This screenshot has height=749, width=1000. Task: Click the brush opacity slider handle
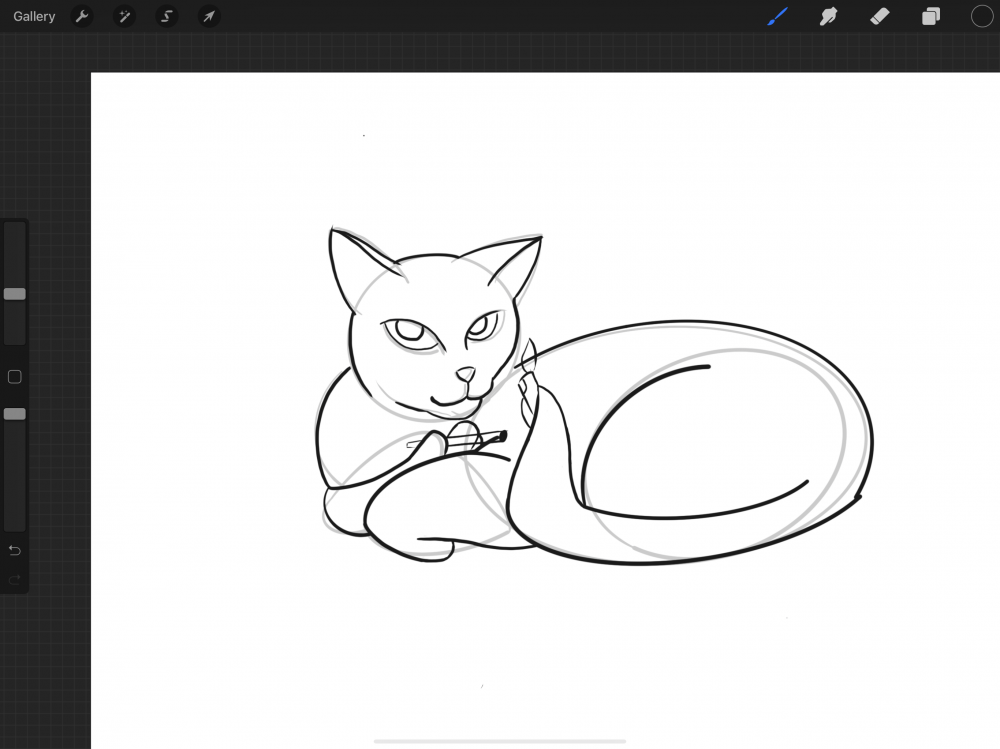tap(15, 414)
